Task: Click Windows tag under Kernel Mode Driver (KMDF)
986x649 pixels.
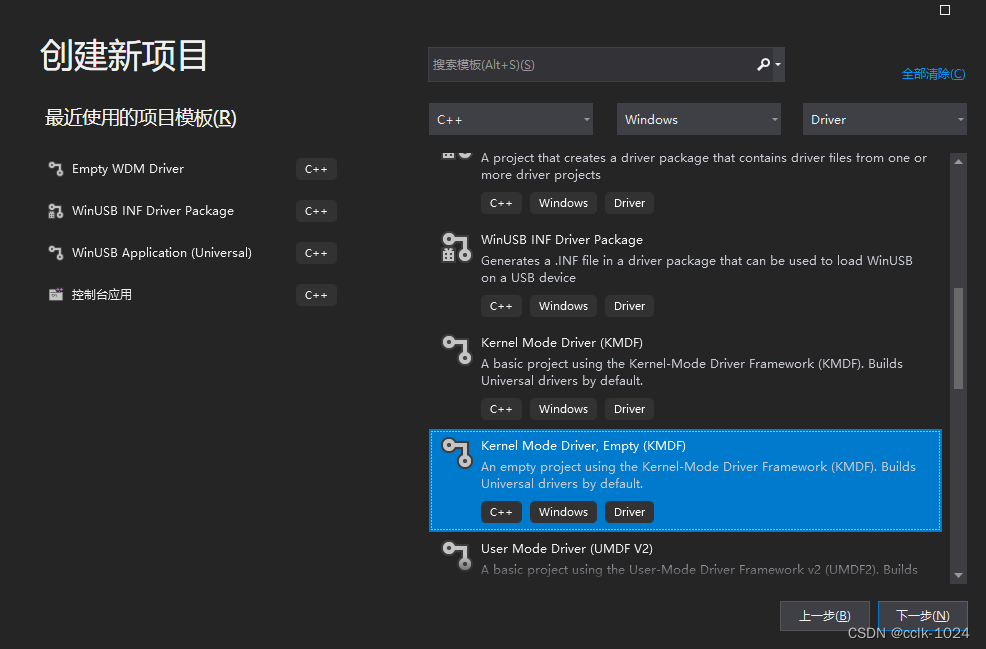Action: (563, 409)
